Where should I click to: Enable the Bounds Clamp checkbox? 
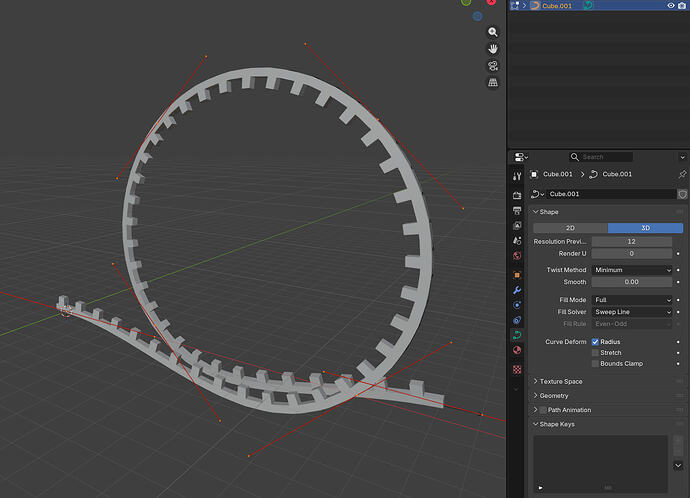596,364
